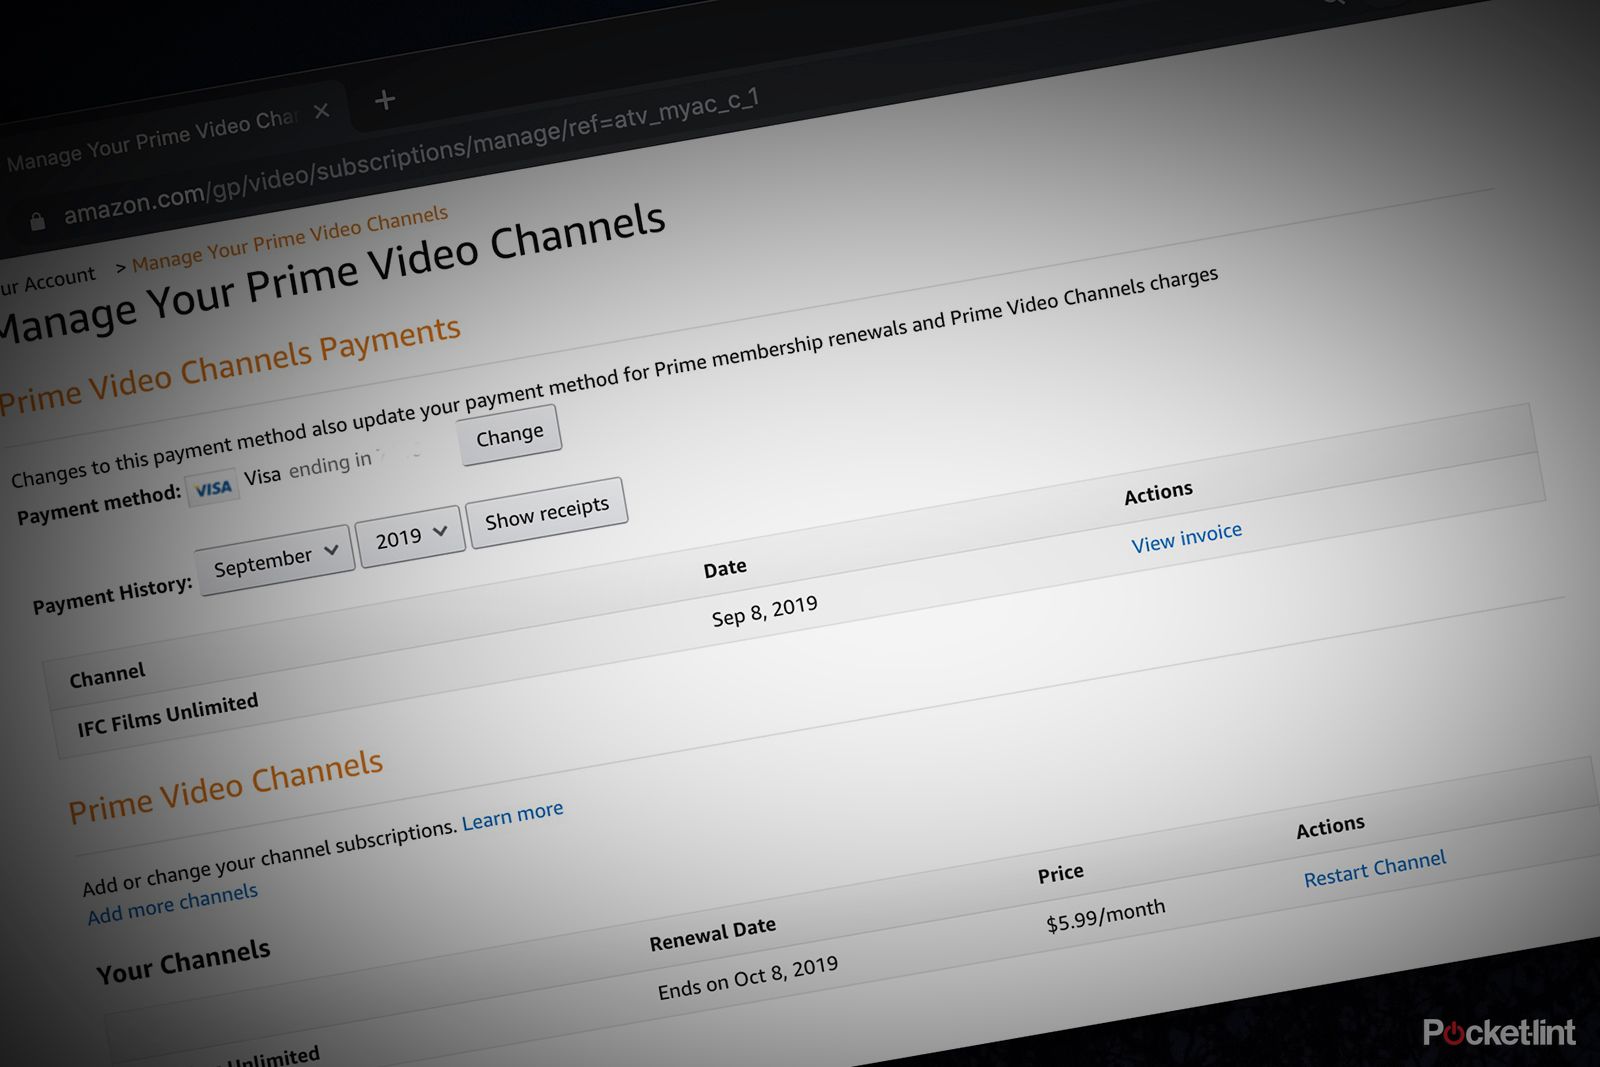Click the Prime Video Channels Payments heading
1600x1067 pixels.
[230, 365]
